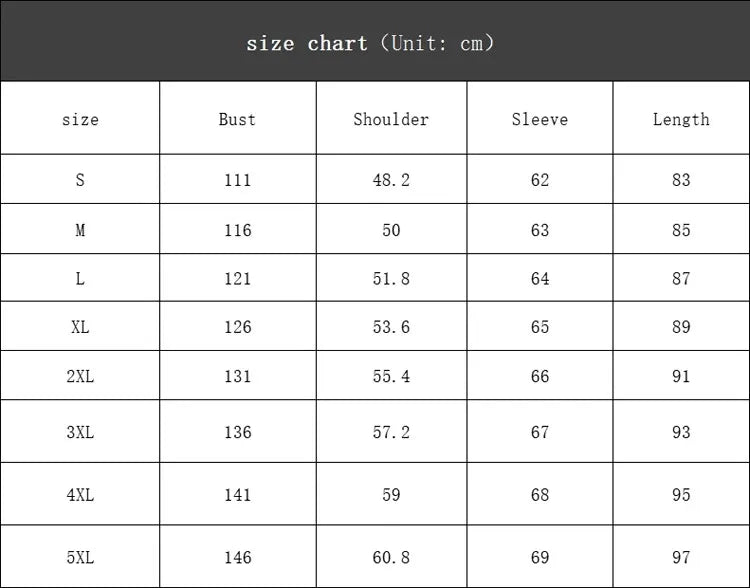Click the S size row label
Viewport: 750px width, 588px height.
coord(80,180)
